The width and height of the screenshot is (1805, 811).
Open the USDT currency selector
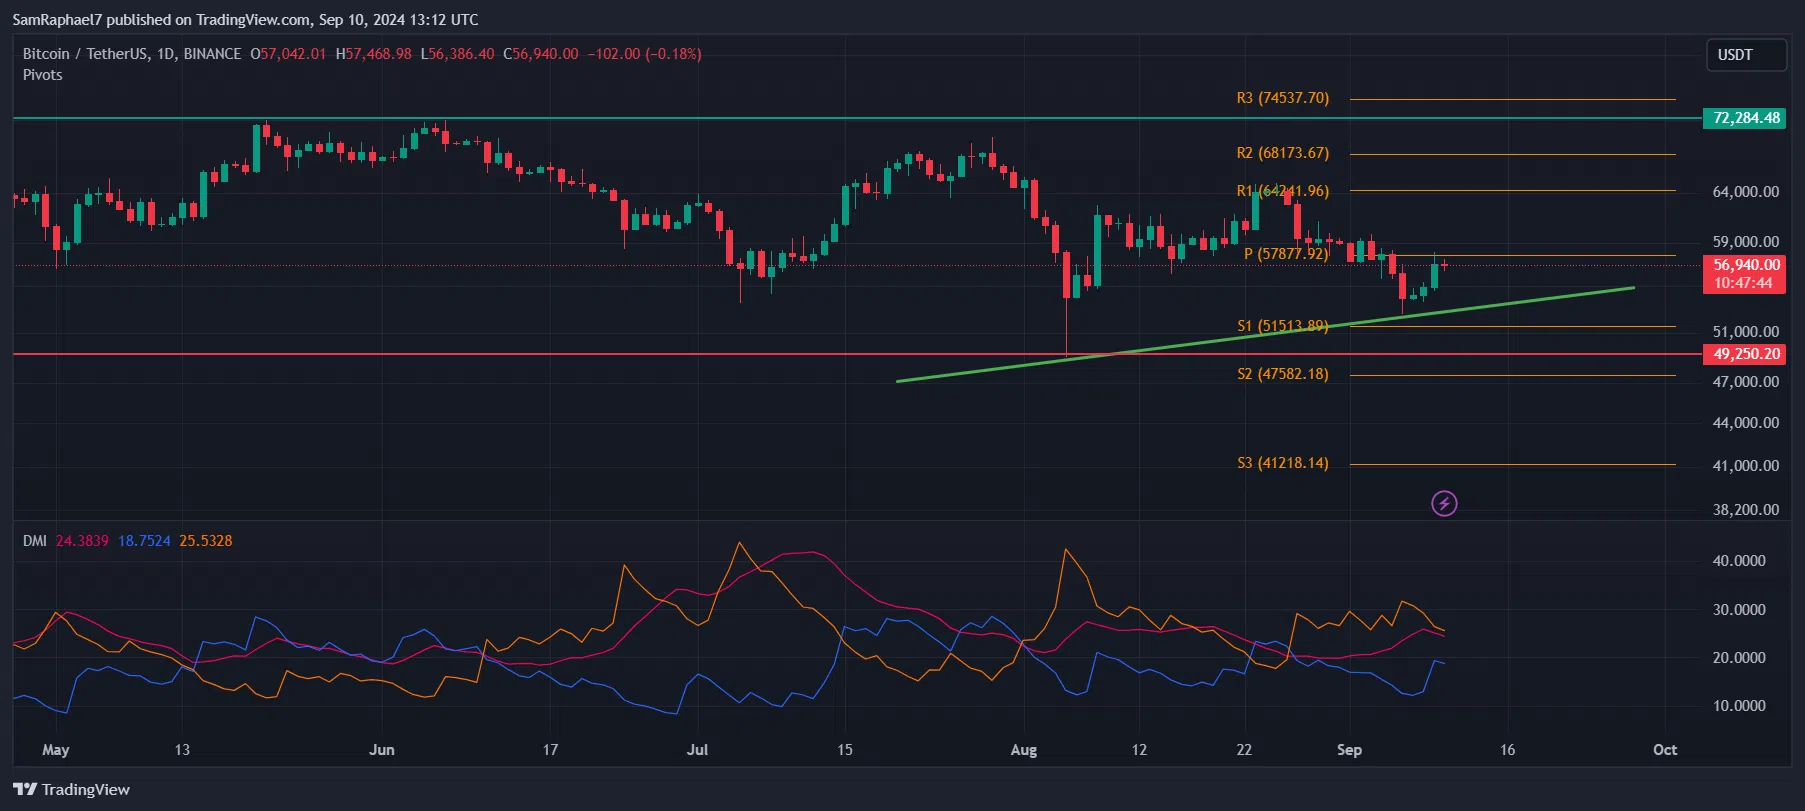pos(1745,55)
